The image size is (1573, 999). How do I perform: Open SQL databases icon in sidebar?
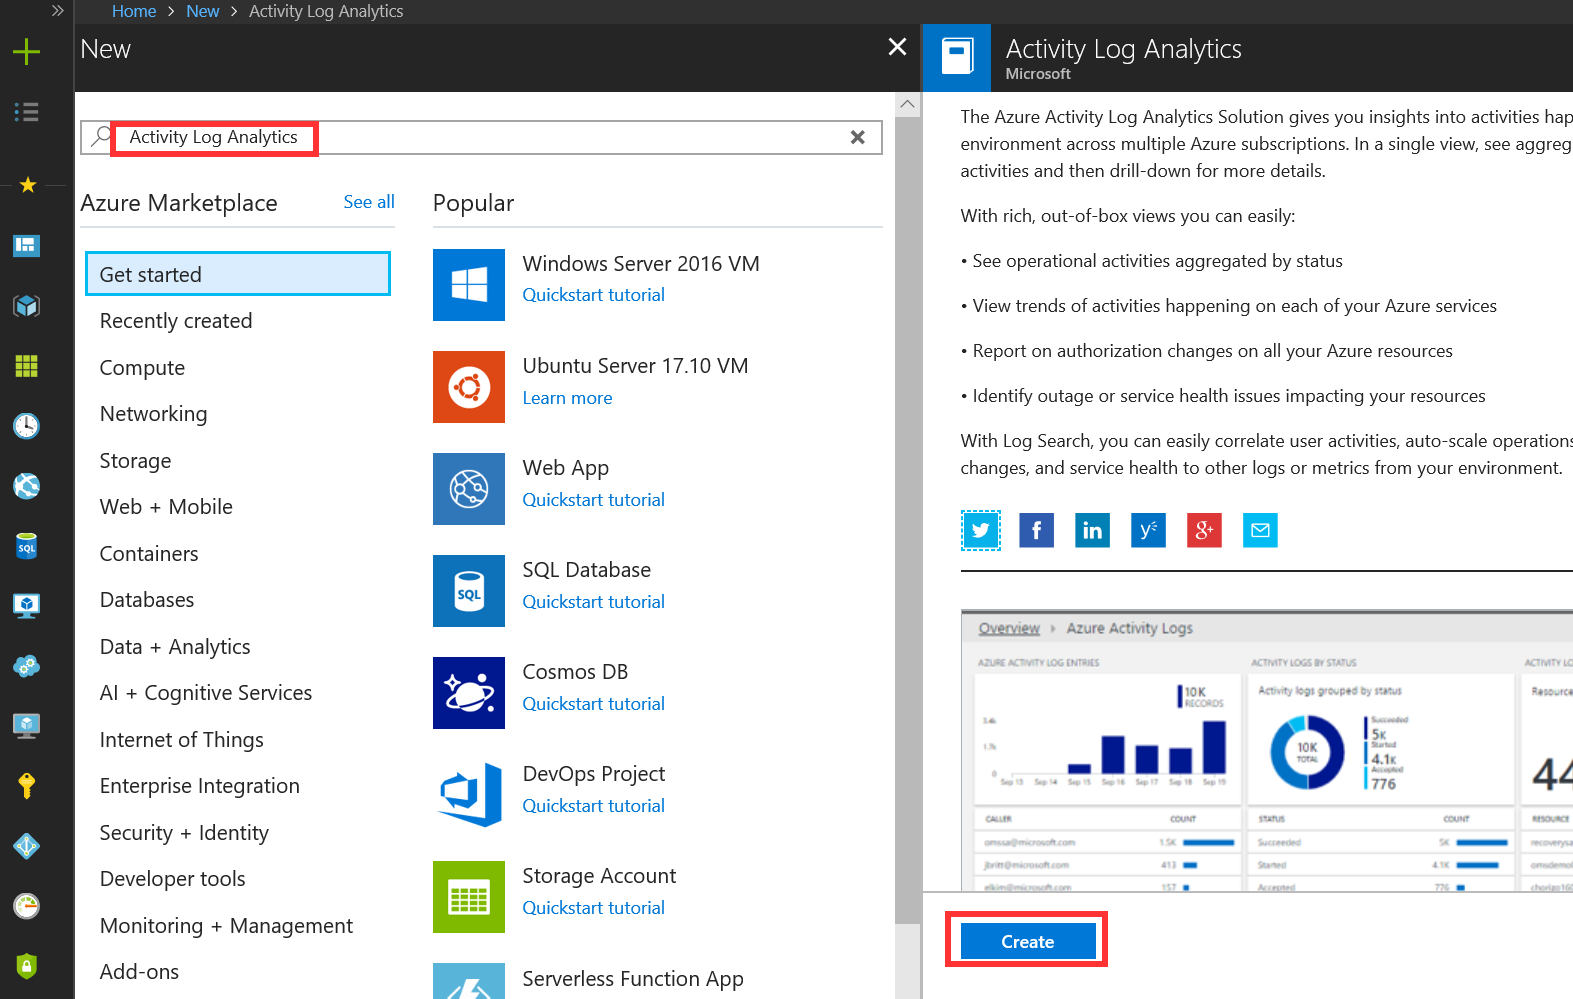click(27, 546)
